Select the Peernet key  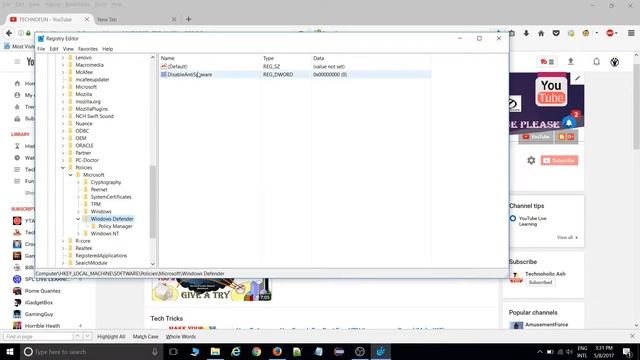pyautogui.click(x=99, y=190)
